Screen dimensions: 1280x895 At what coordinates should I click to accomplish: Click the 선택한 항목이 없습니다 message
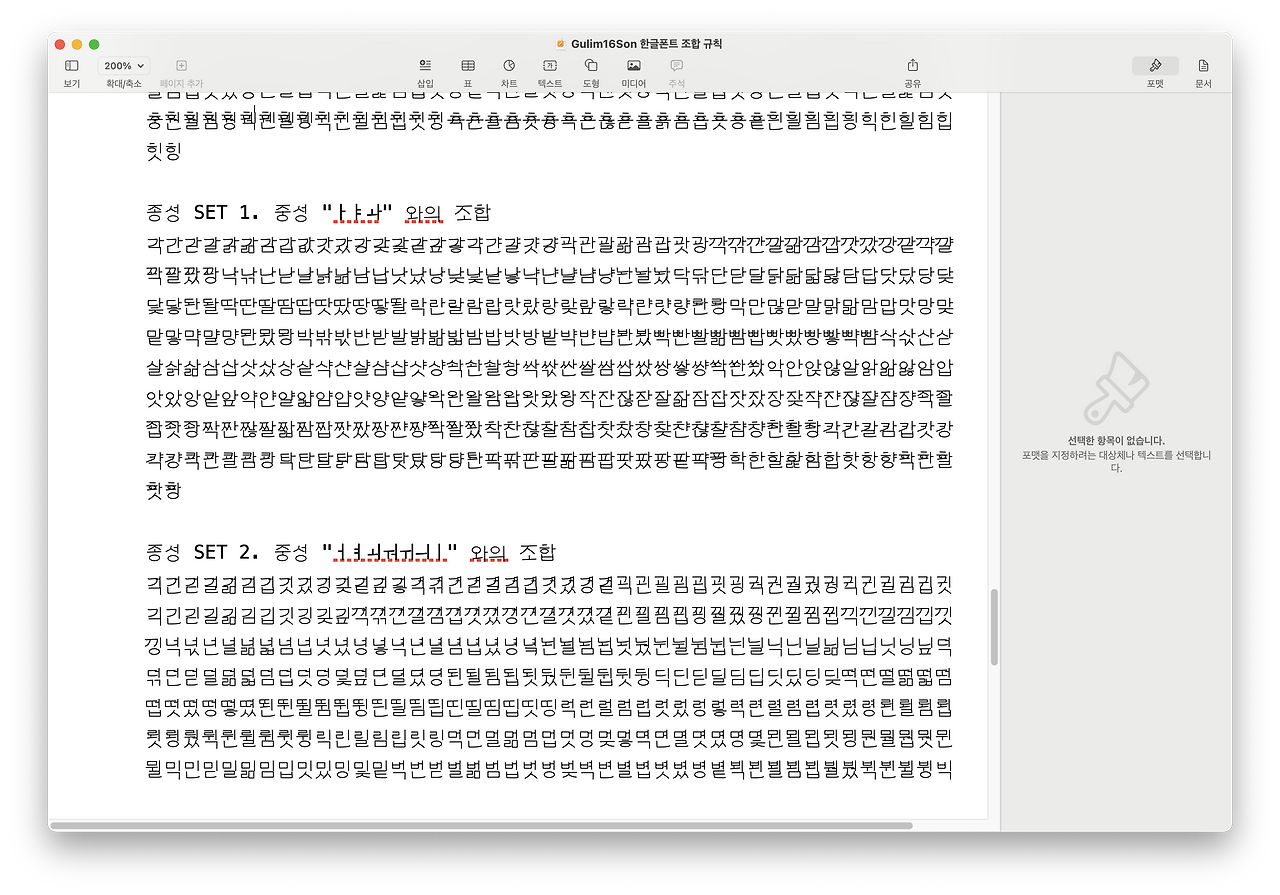(x=1115, y=440)
